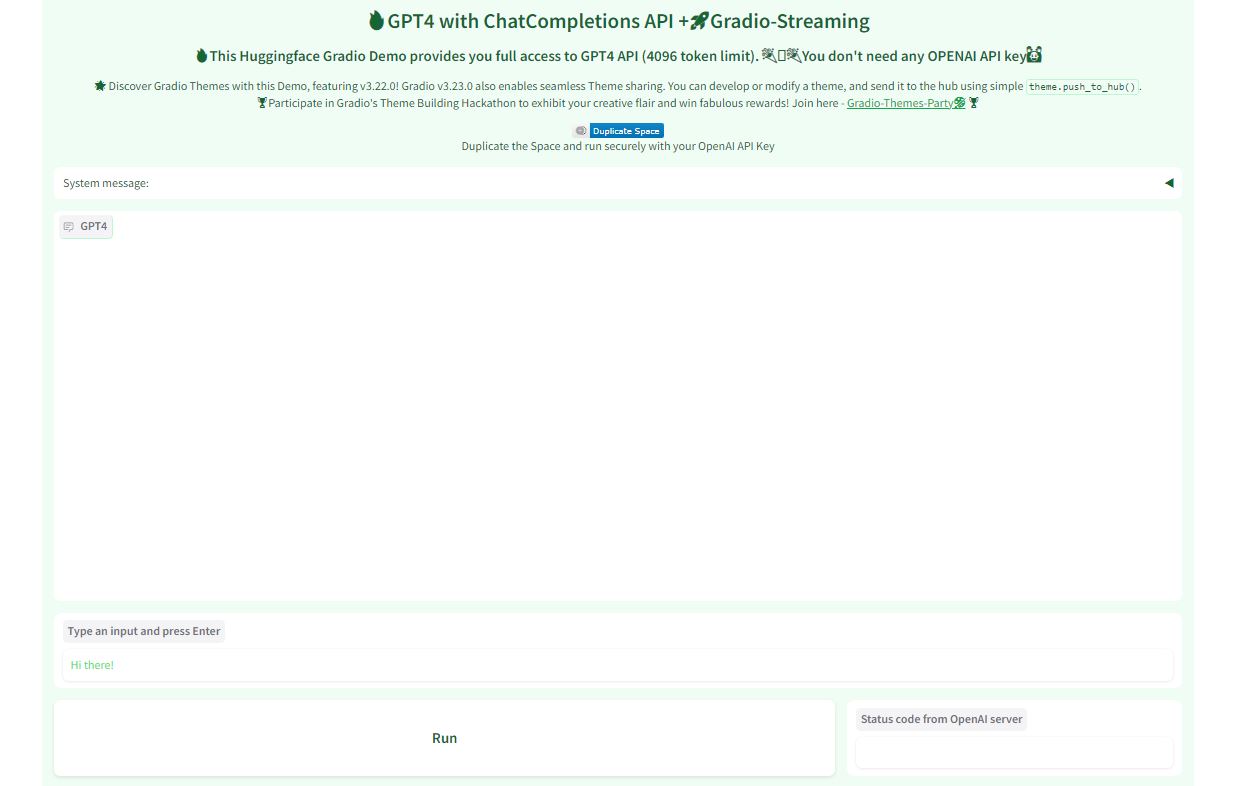Image resolution: width=1234 pixels, height=786 pixels.
Task: Open the Gradio-Themes-Party link
Action: tap(906, 103)
